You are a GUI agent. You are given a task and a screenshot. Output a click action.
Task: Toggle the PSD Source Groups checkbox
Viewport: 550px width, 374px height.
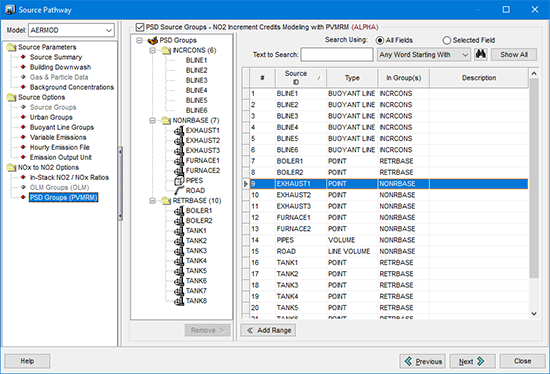click(x=140, y=27)
